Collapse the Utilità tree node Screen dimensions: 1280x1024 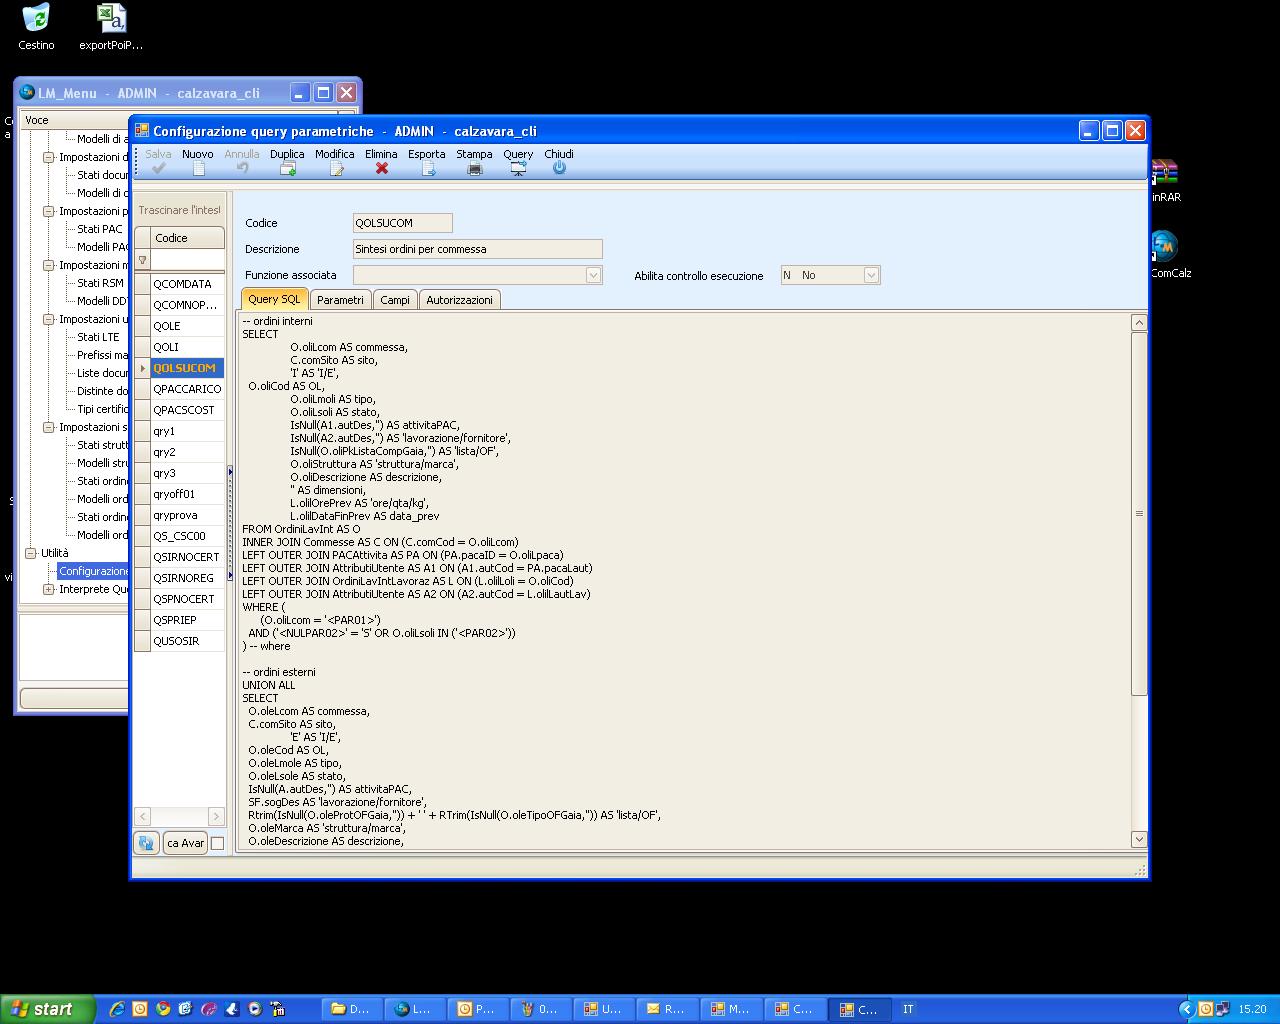[x=30, y=553]
